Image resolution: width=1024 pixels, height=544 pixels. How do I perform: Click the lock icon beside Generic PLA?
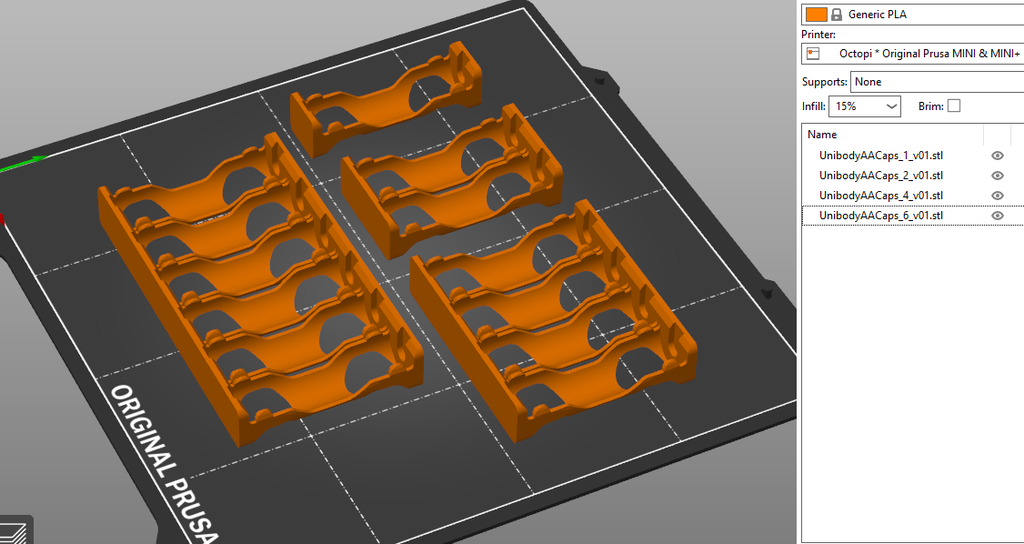tap(837, 14)
